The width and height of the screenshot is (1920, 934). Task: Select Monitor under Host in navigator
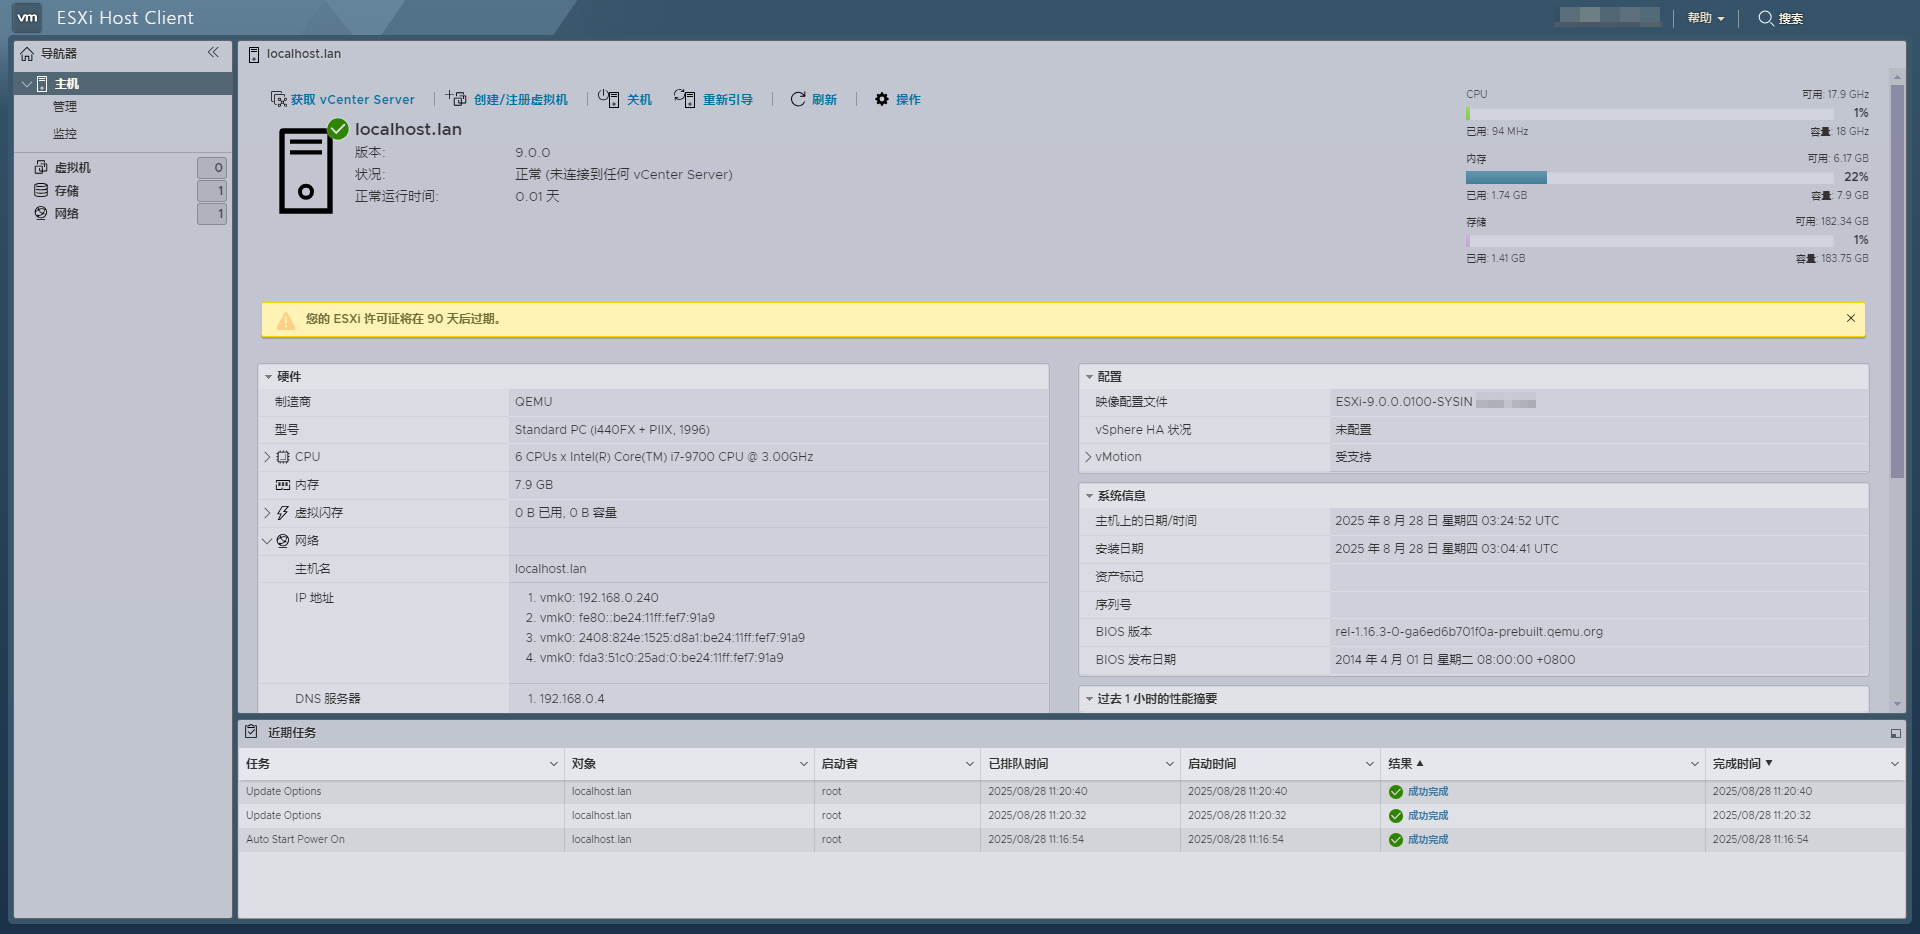pyautogui.click(x=65, y=134)
